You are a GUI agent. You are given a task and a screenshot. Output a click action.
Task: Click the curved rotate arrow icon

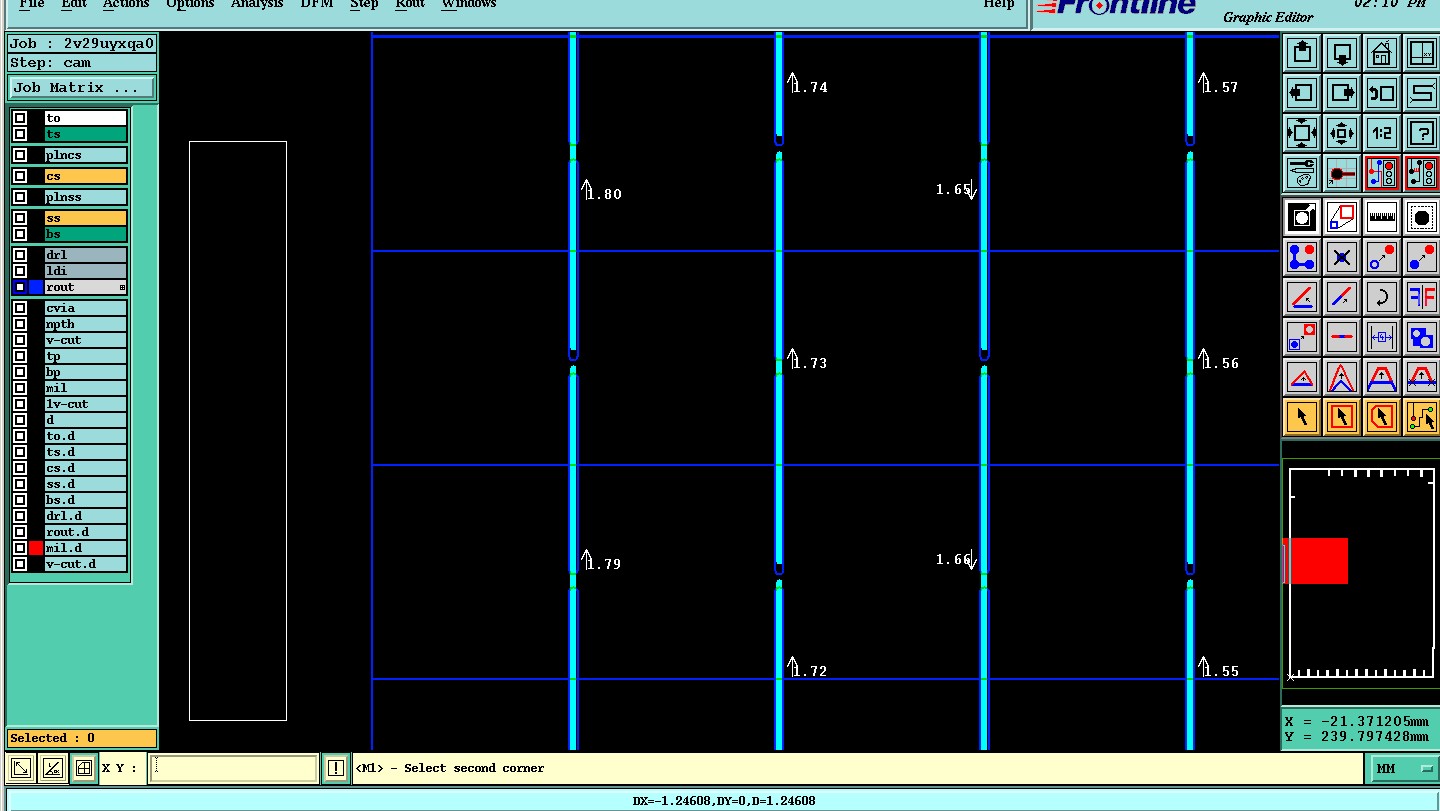(1381, 297)
